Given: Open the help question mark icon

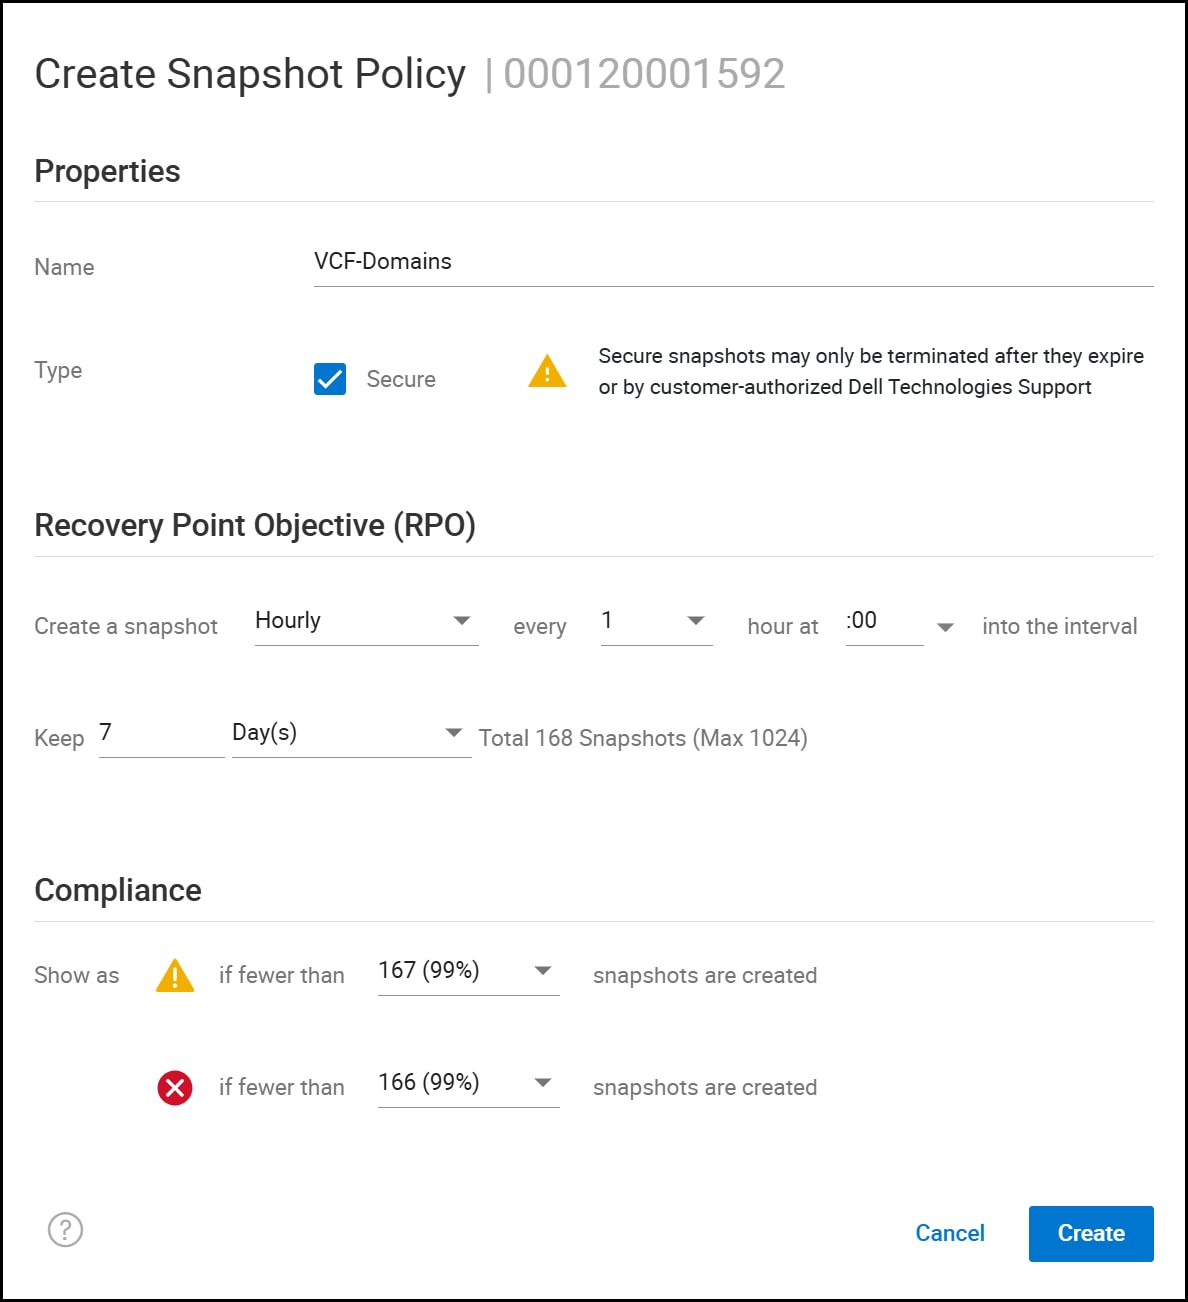Looking at the screenshot, I should 65,1230.
